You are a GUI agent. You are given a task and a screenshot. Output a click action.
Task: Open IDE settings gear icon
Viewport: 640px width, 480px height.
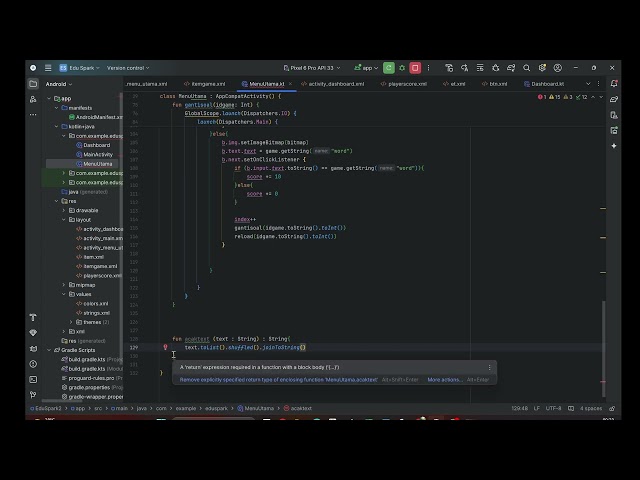pos(542,68)
